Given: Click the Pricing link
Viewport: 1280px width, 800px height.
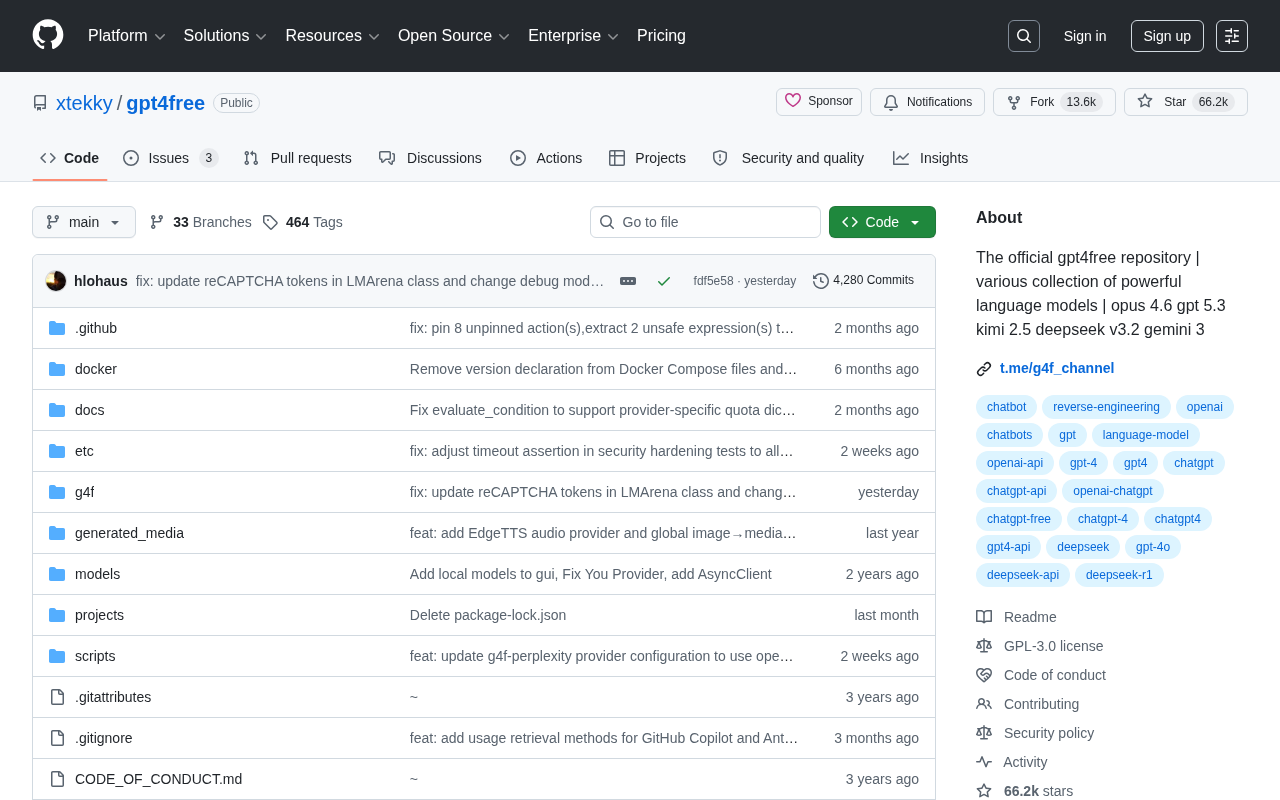Looking at the screenshot, I should [x=661, y=36].
